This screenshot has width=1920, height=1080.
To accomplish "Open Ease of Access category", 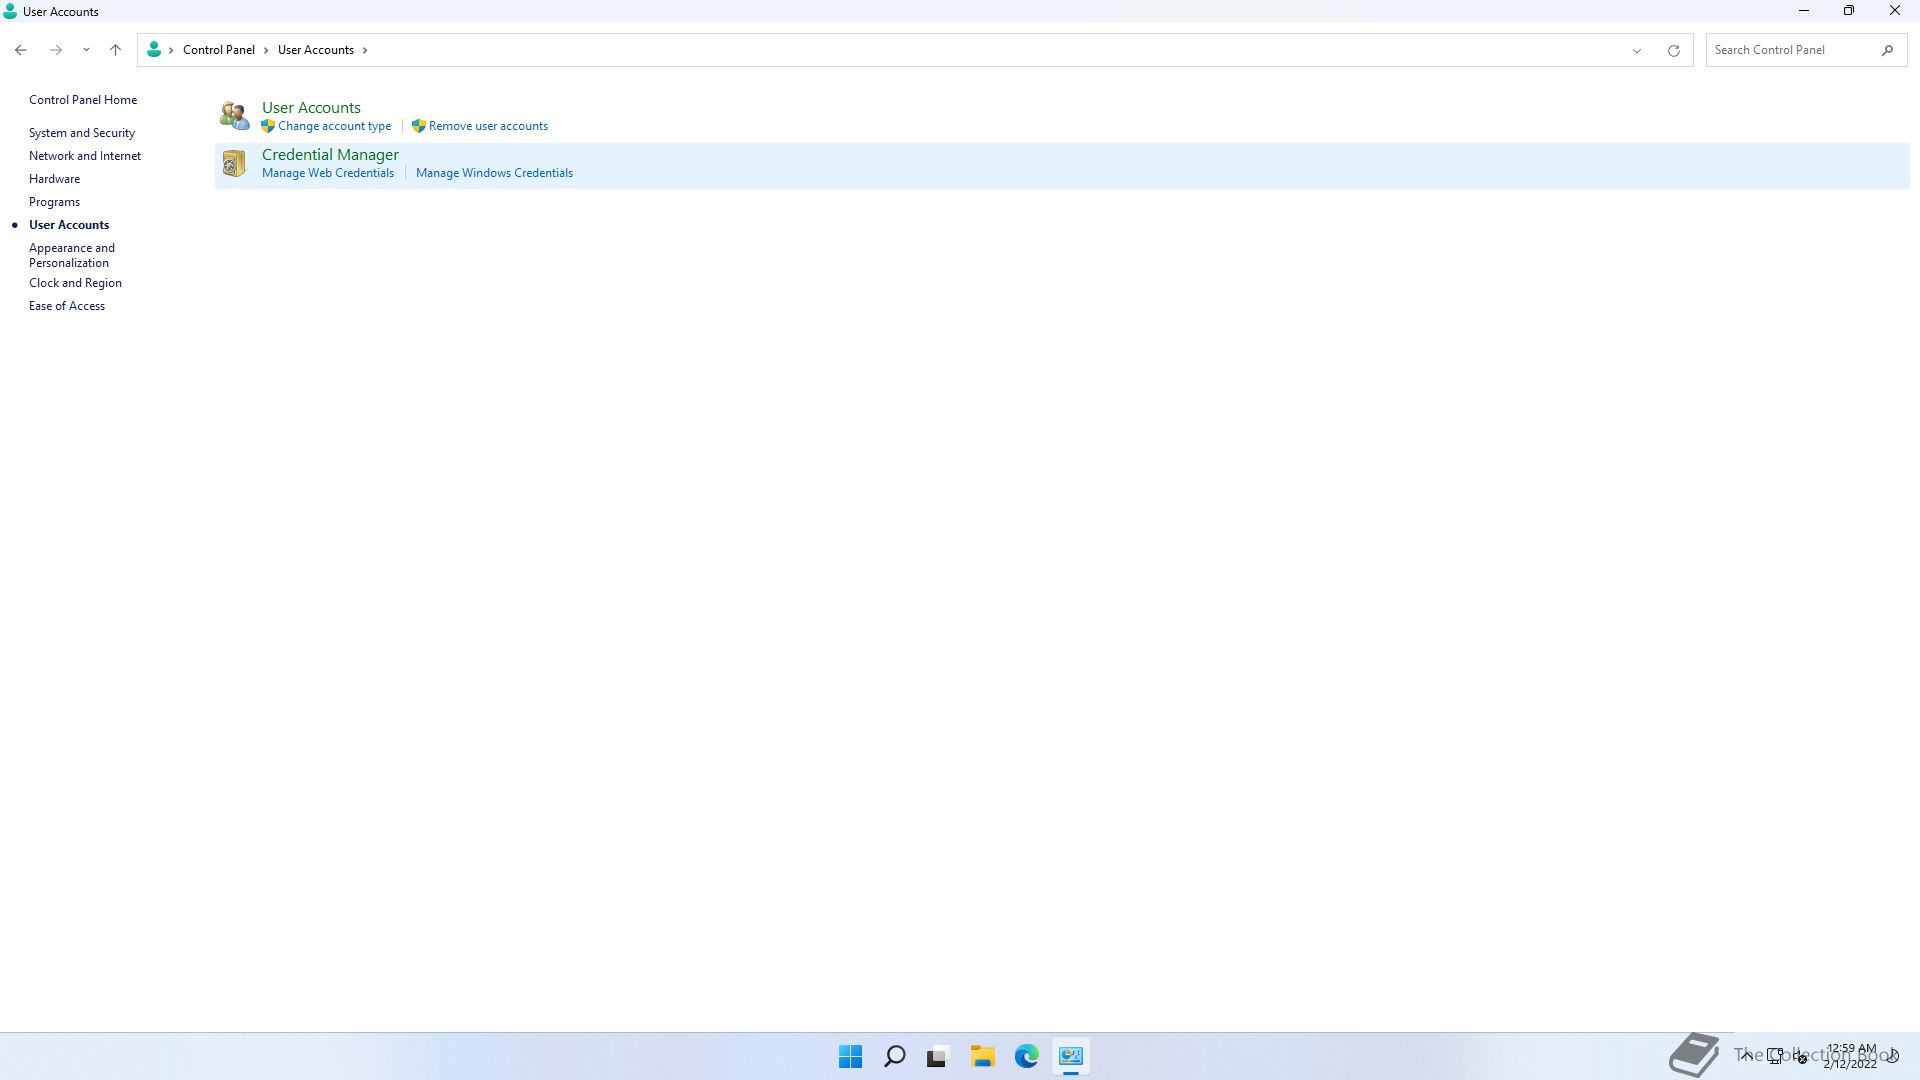I will (x=67, y=306).
